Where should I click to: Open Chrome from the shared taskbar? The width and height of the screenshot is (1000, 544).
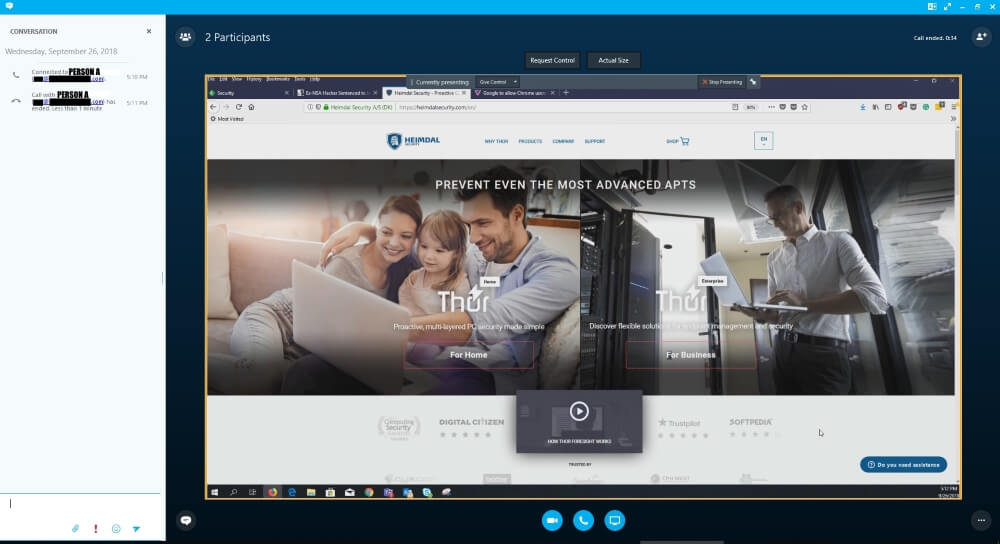pos(369,492)
